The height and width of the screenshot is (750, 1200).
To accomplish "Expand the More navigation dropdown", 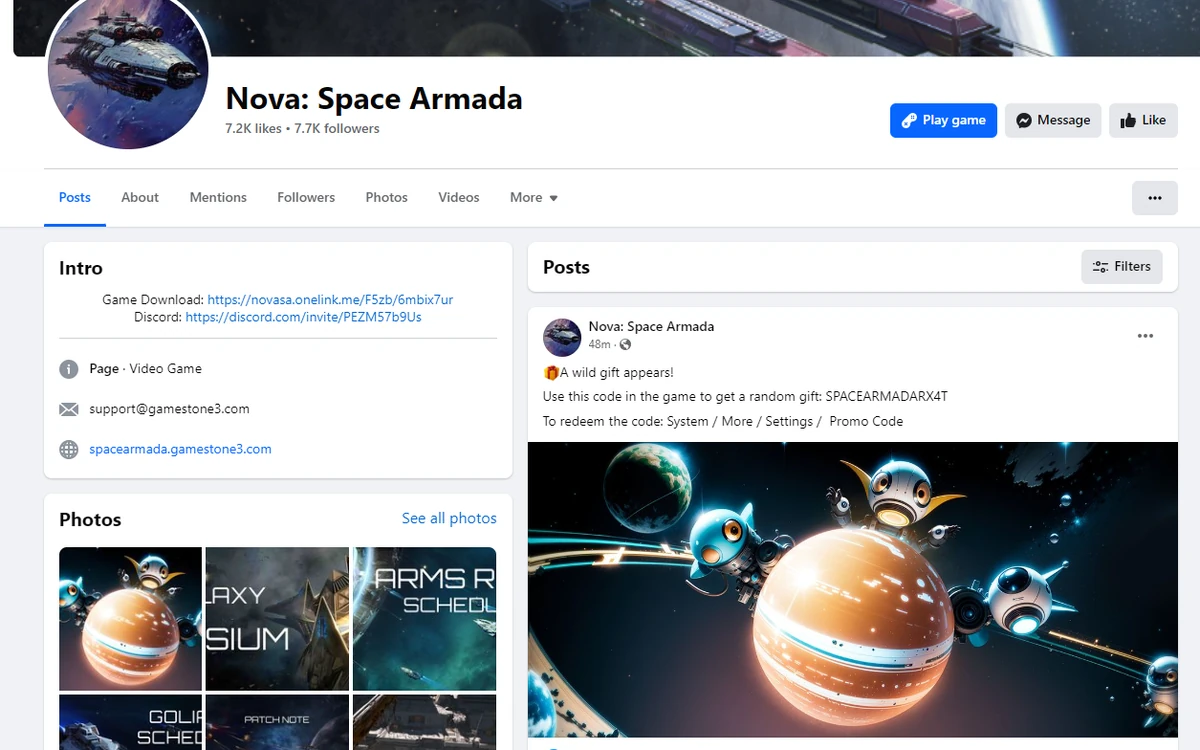I will 533,197.
